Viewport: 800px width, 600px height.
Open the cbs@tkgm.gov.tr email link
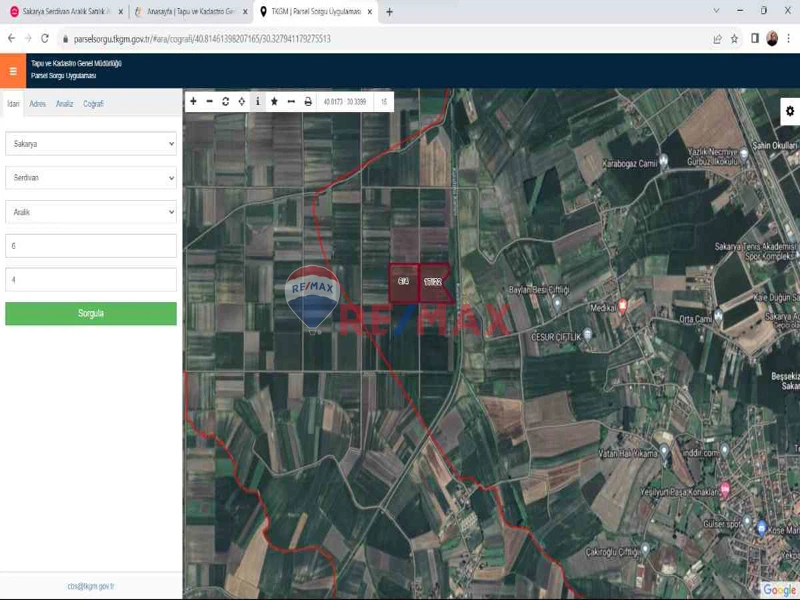coord(91,586)
